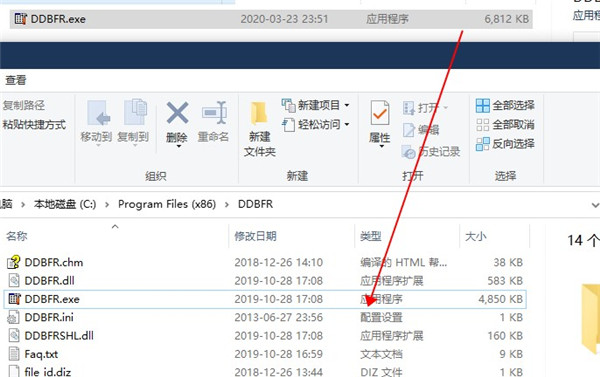This screenshot has height=377, width=600.
Task: Select the file_id.diz file icon
Action: (14, 371)
